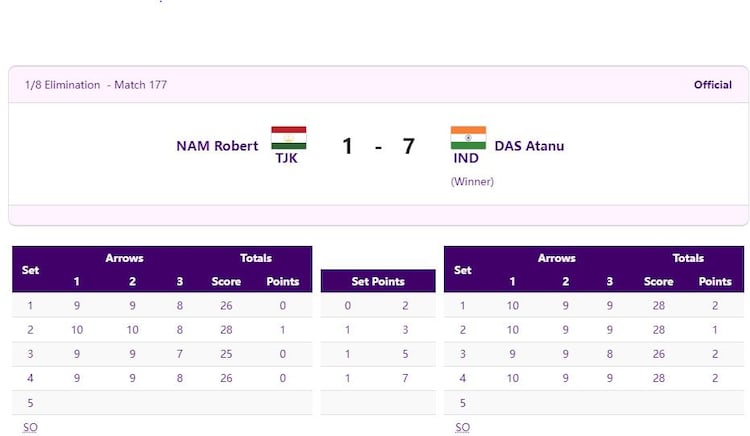Click the Official status label

point(713,85)
